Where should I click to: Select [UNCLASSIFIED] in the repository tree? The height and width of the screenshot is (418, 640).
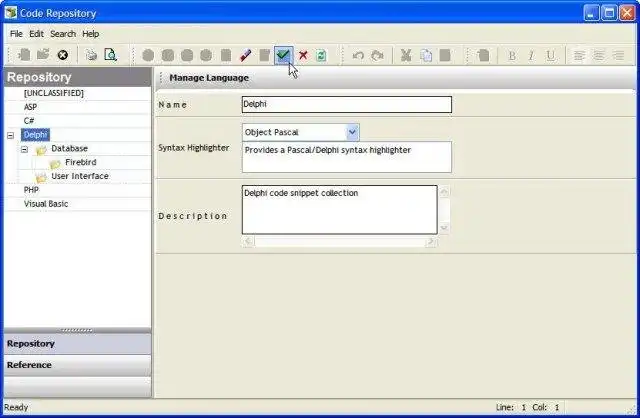tap(53, 93)
